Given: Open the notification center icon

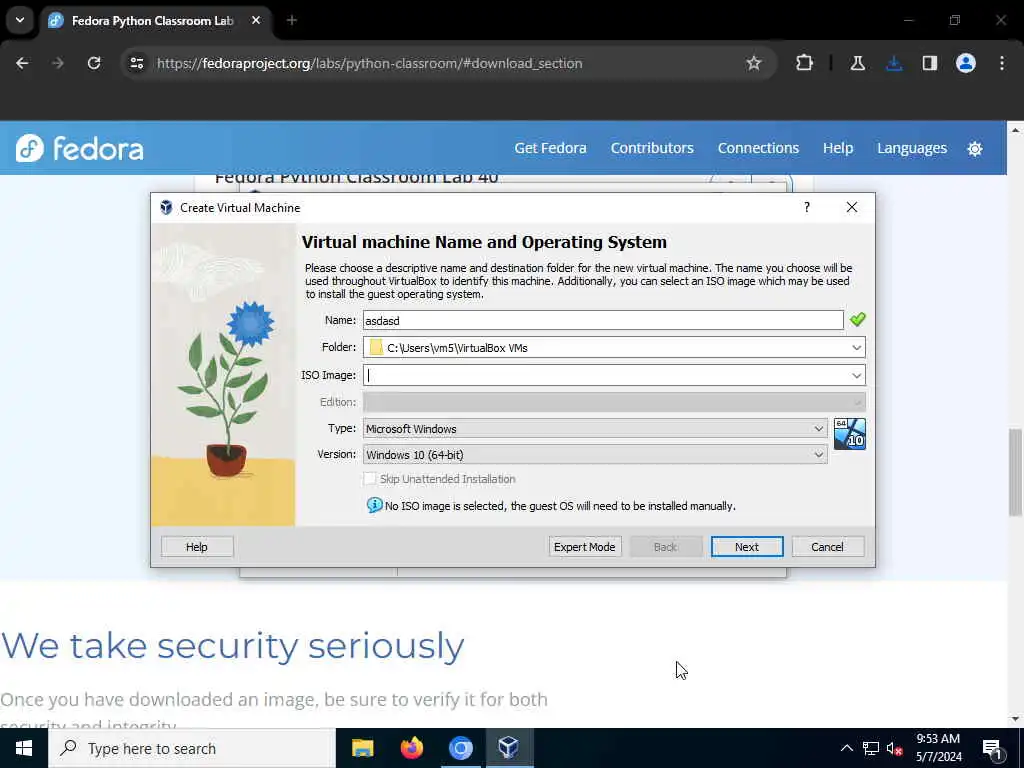Looking at the screenshot, I should click(x=992, y=749).
